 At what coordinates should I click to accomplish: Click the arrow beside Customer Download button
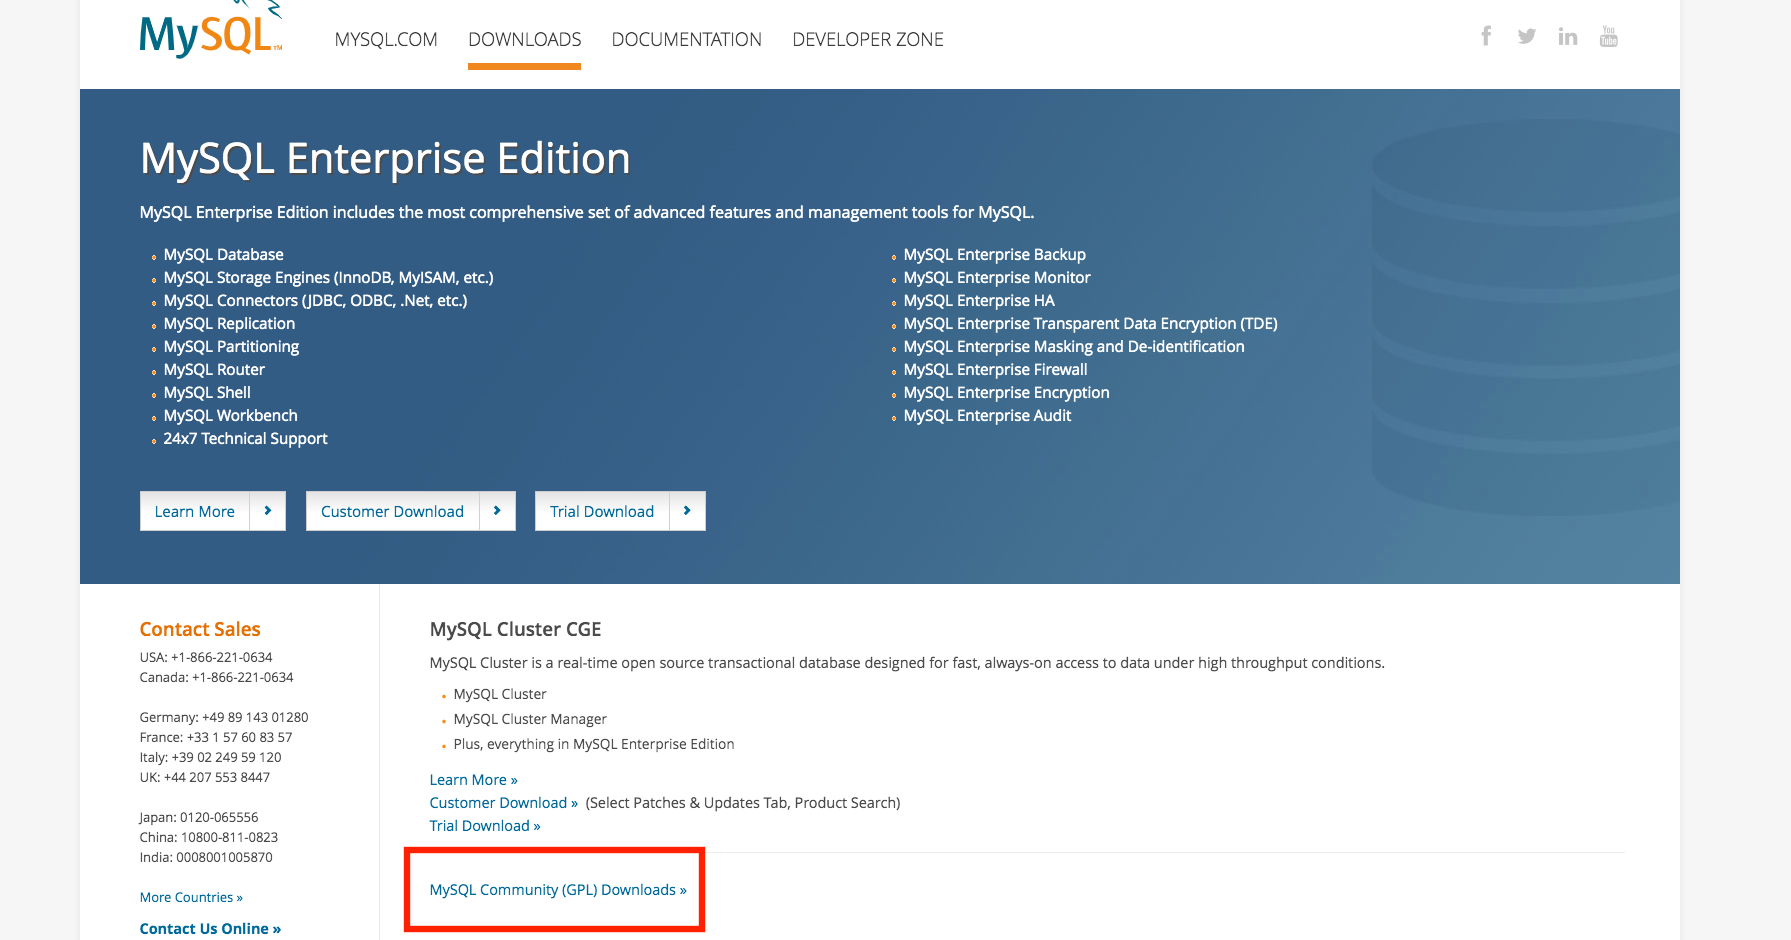click(497, 511)
